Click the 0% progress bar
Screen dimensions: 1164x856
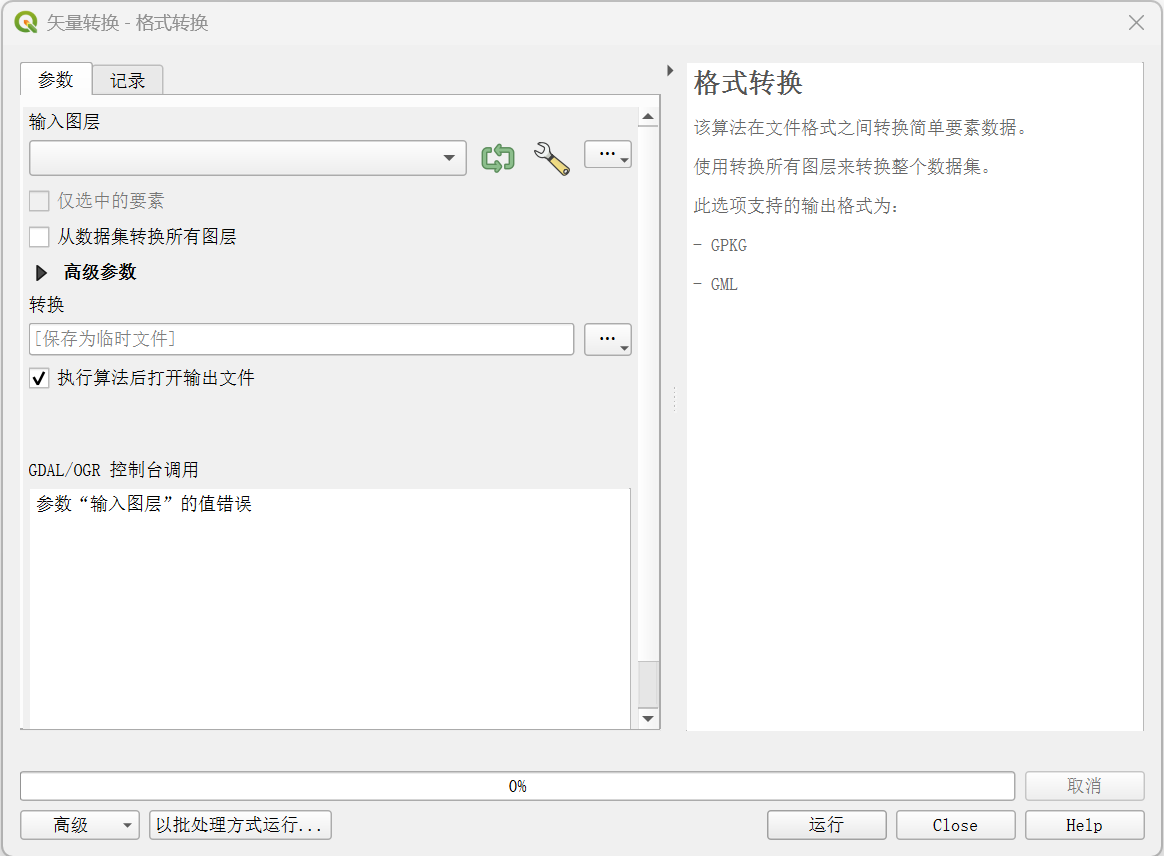point(517,786)
